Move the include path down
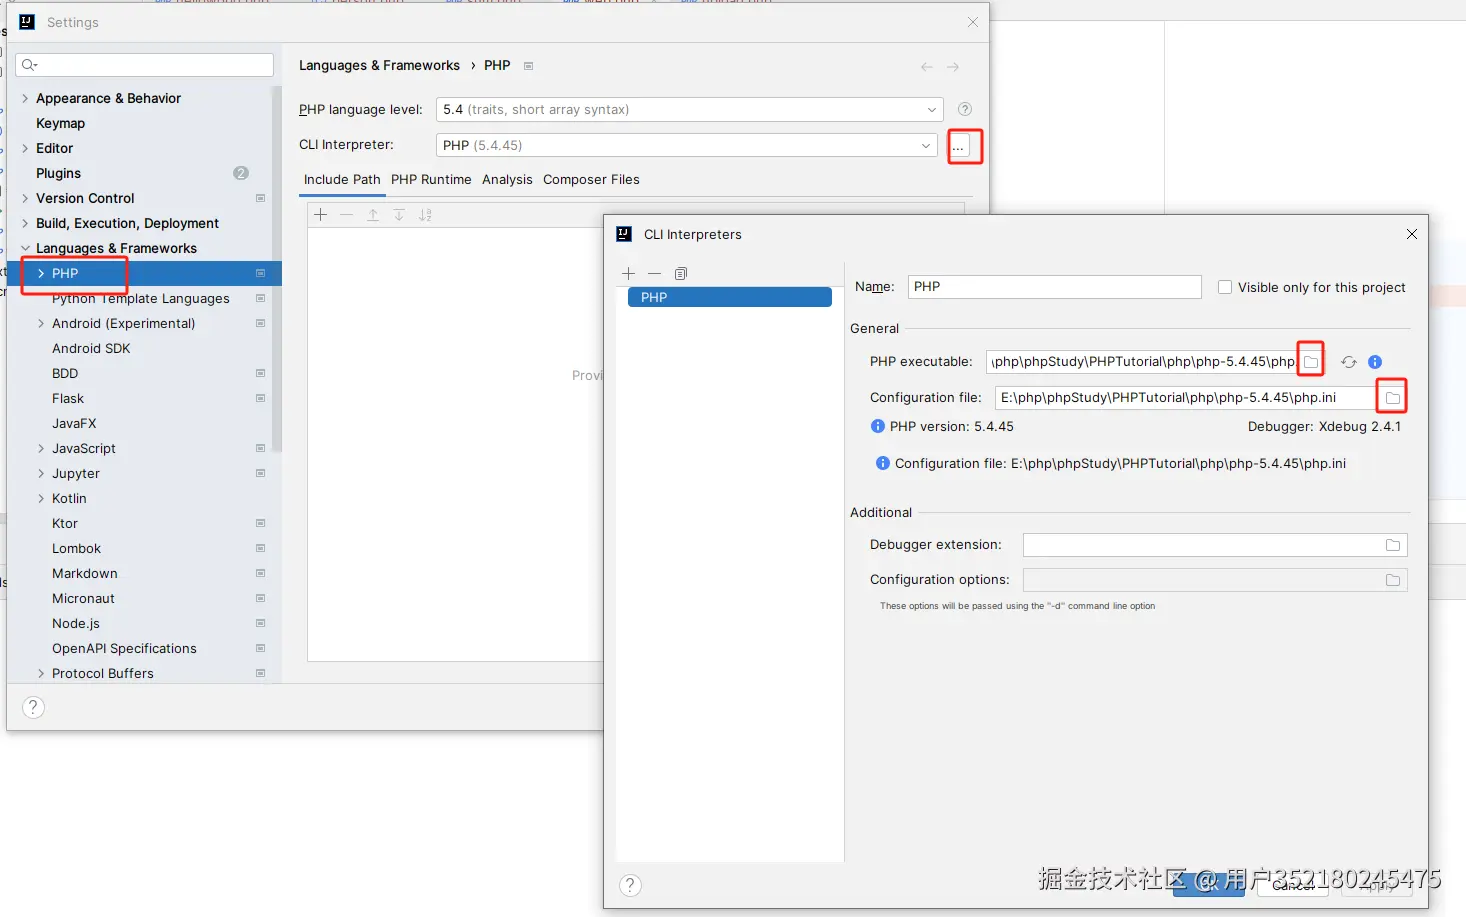Viewport: 1466px width, 917px height. pyautogui.click(x=399, y=214)
